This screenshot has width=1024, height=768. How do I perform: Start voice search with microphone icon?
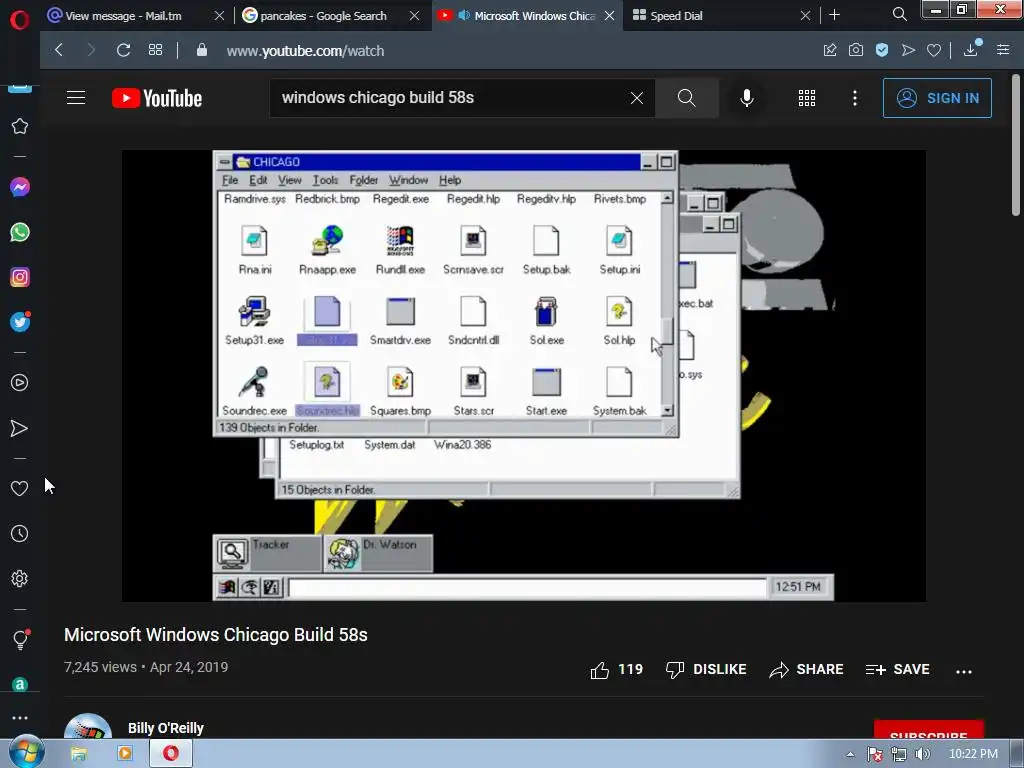pyautogui.click(x=746, y=98)
